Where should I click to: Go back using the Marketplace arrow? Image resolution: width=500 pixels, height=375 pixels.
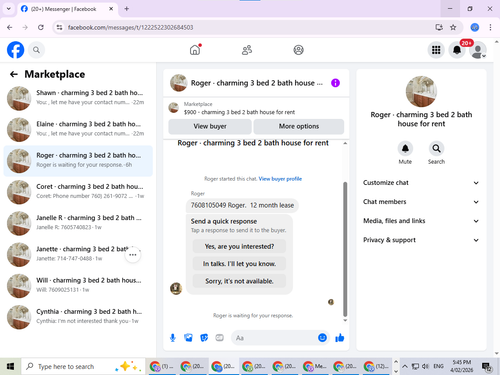pos(14,74)
